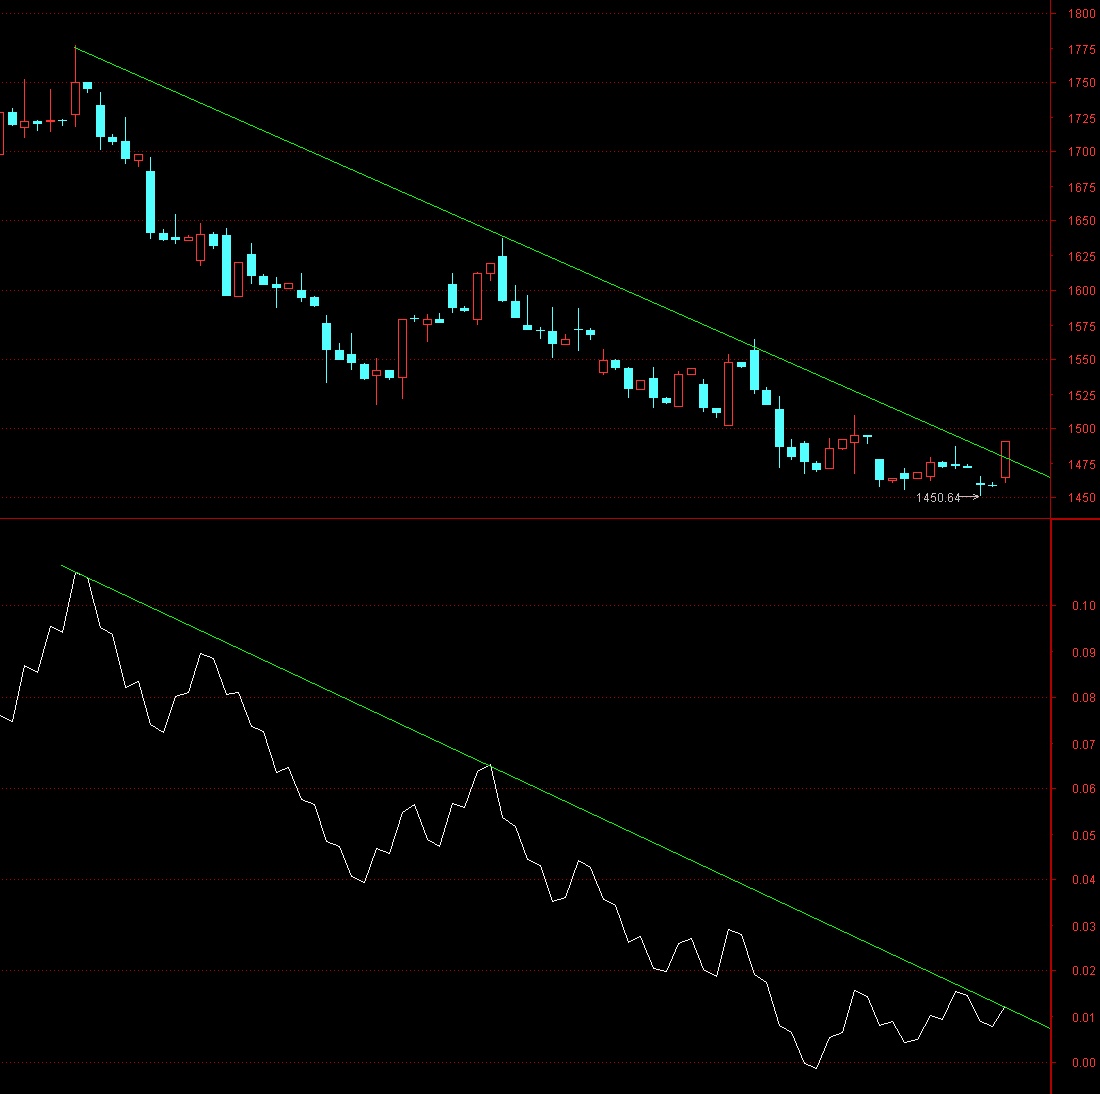Click the 0.09 indicator axis label
Viewport: 1100px width, 1094px height.
1083,653
